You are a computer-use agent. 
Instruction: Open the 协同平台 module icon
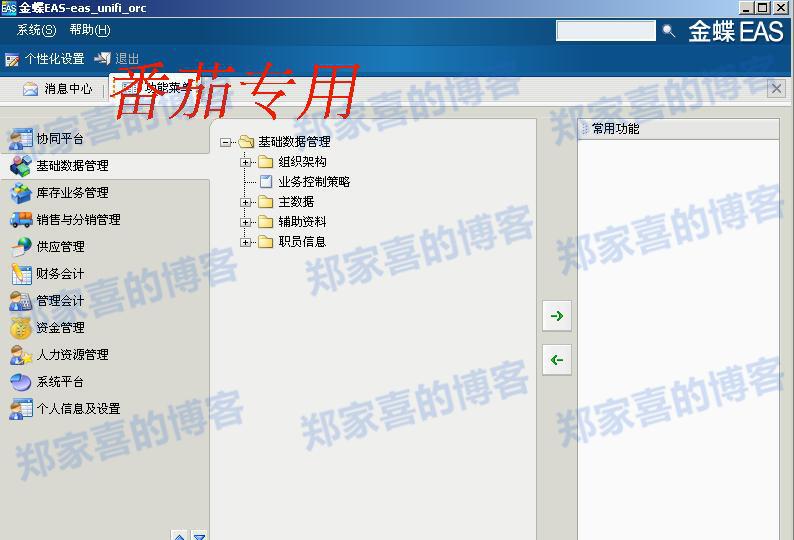pyautogui.click(x=21, y=139)
